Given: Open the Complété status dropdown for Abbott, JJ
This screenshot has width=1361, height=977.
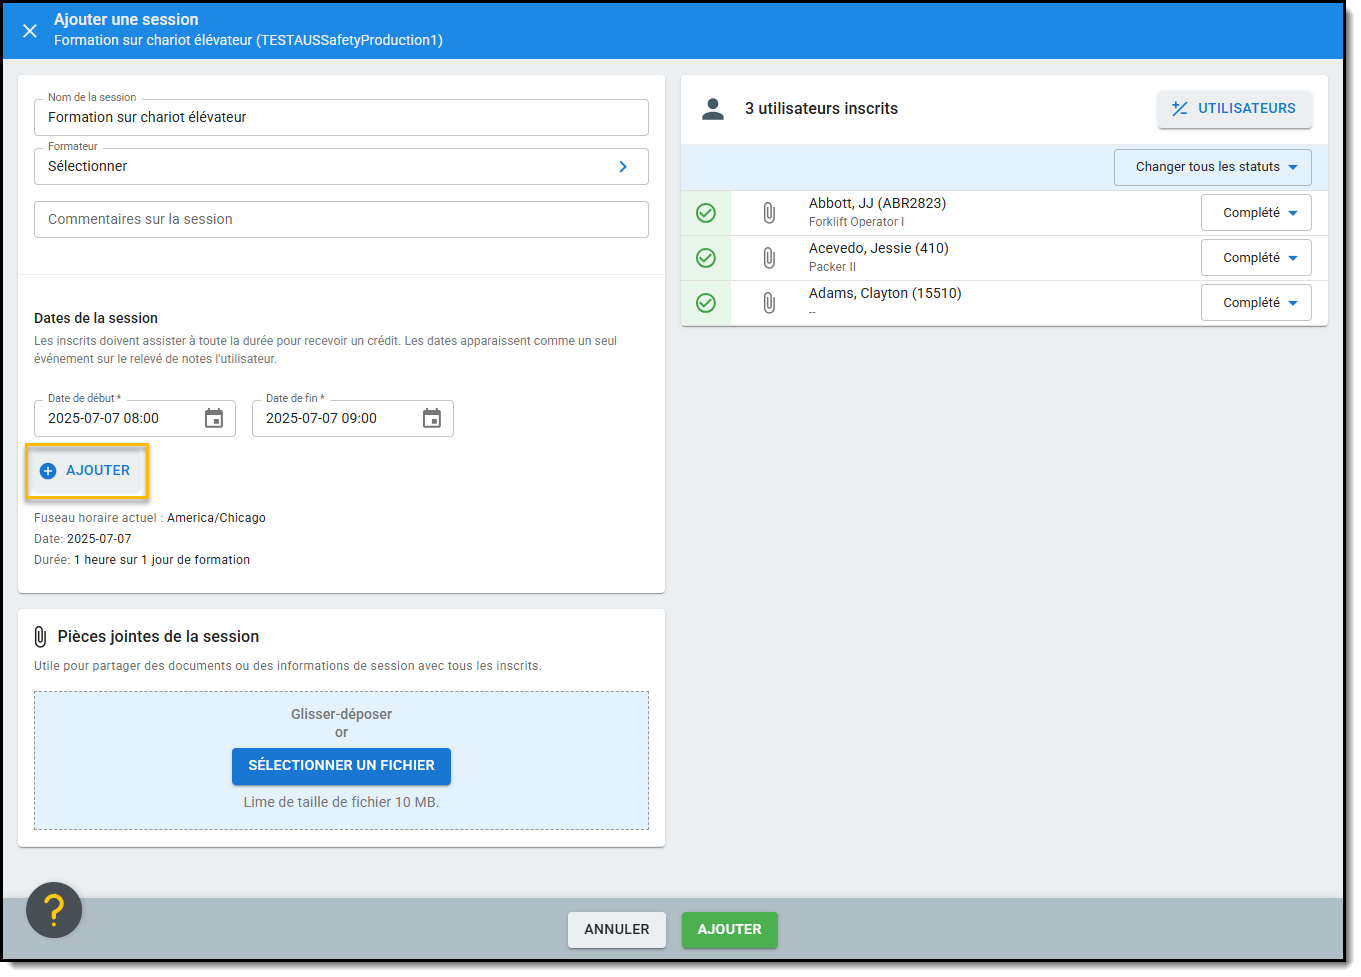Looking at the screenshot, I should click(1256, 213).
